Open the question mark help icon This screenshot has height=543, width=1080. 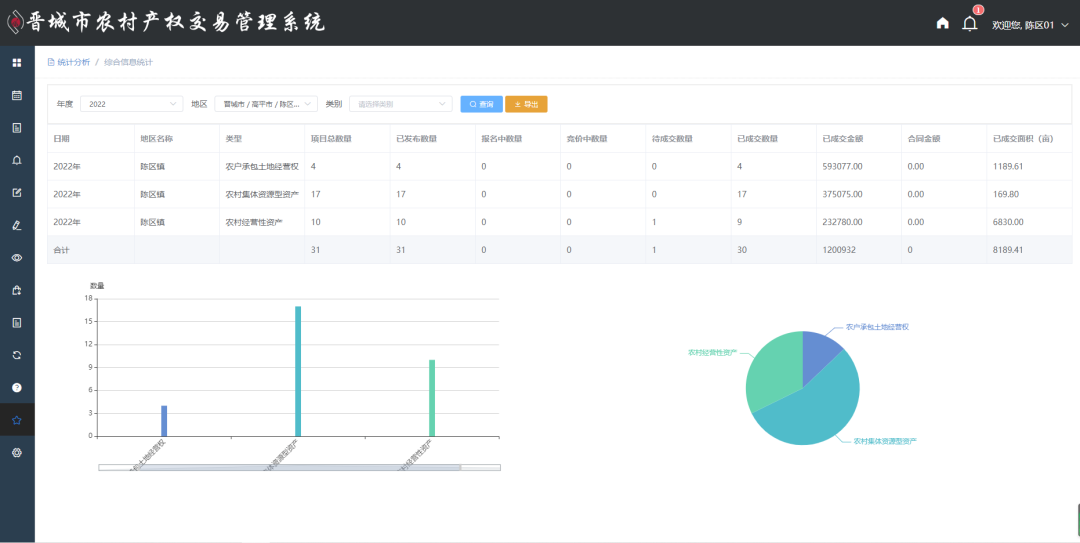coord(17,387)
